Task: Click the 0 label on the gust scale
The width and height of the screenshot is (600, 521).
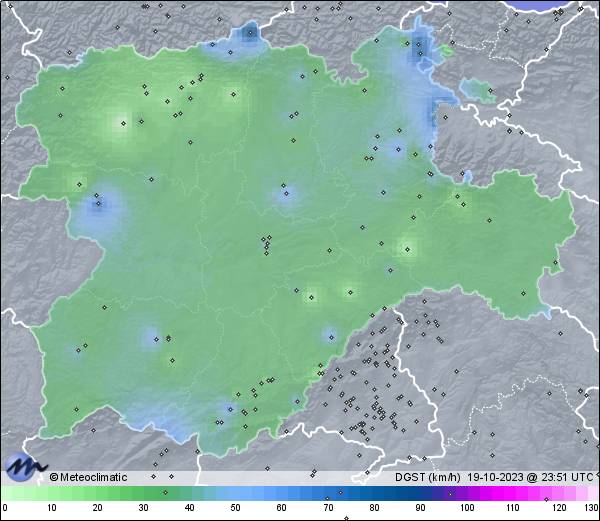Action: pos(5,508)
